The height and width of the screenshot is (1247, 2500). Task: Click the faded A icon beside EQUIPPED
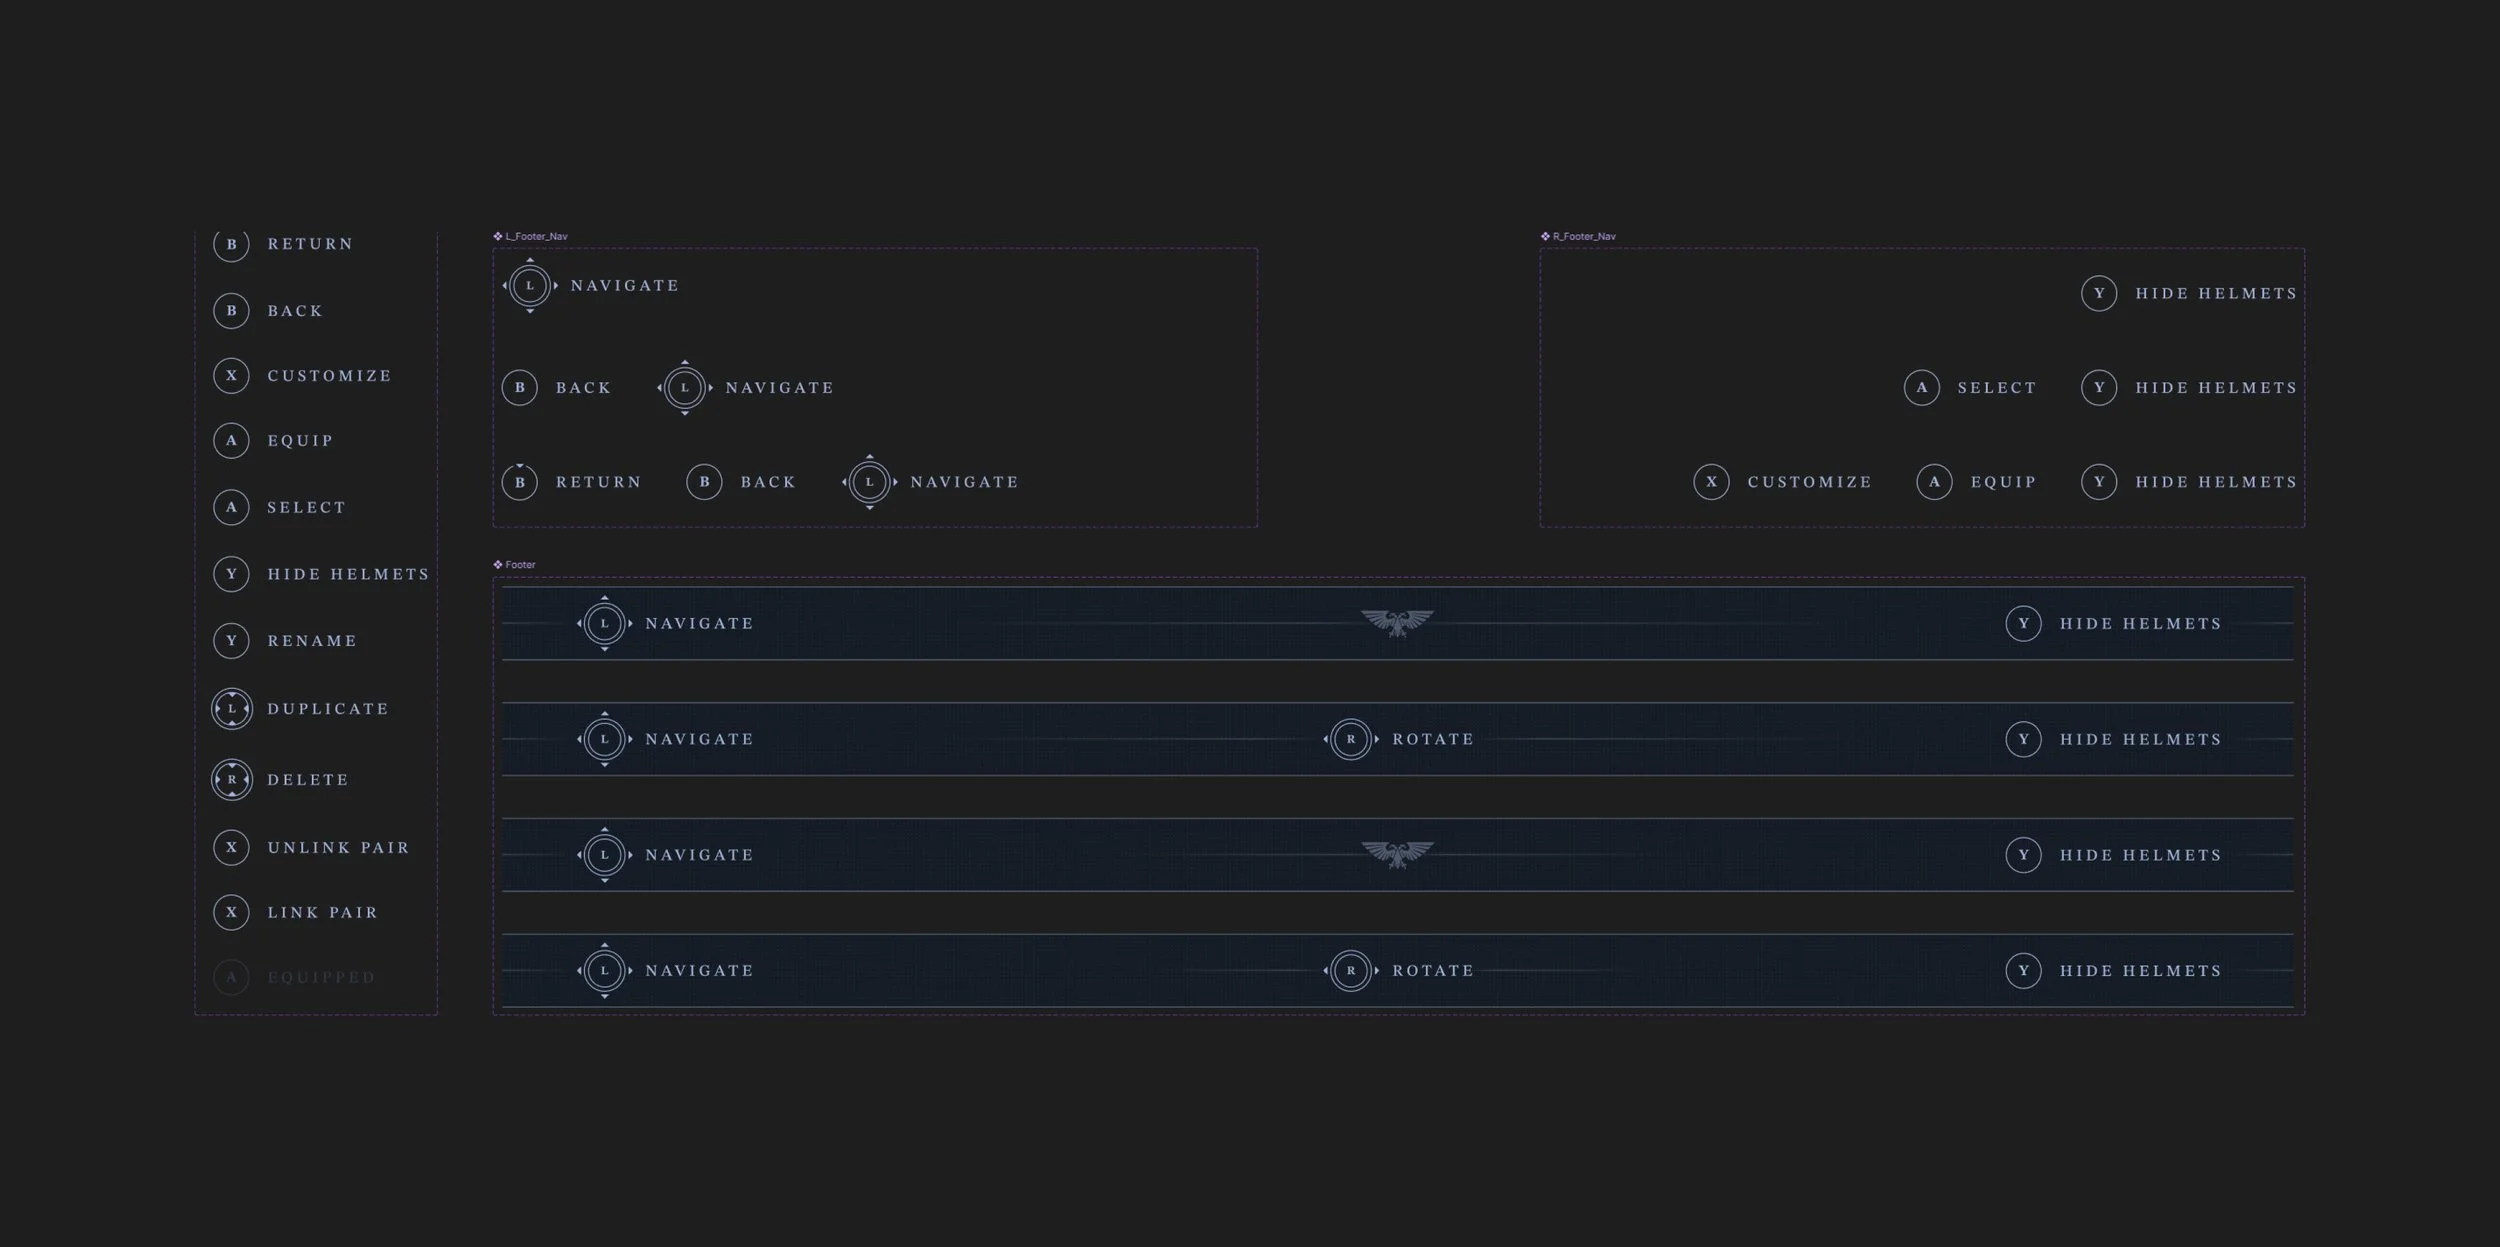(231, 977)
